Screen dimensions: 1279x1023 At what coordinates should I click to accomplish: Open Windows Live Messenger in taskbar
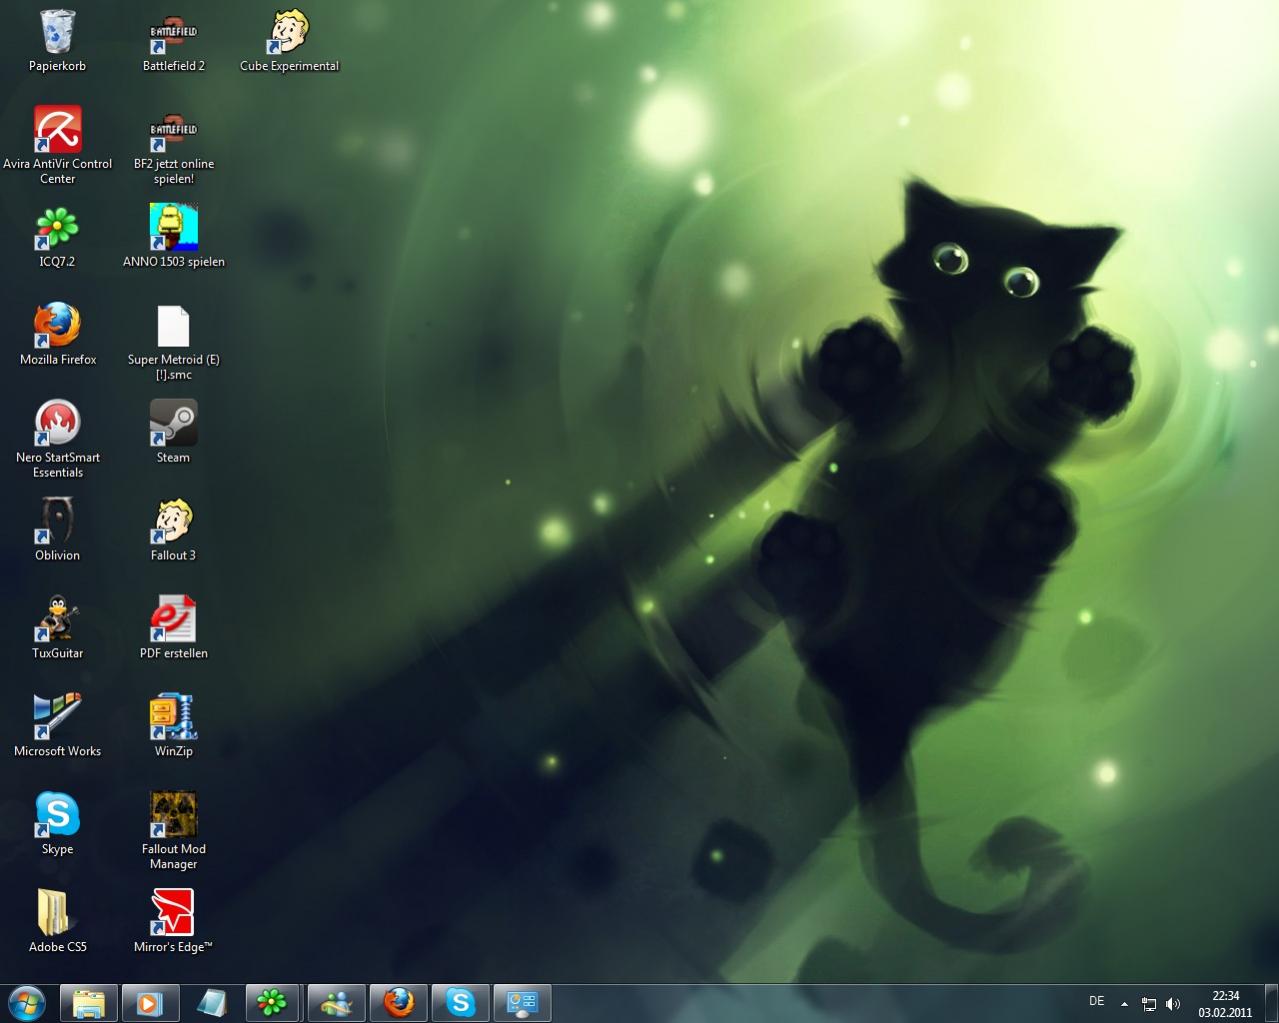(337, 1003)
